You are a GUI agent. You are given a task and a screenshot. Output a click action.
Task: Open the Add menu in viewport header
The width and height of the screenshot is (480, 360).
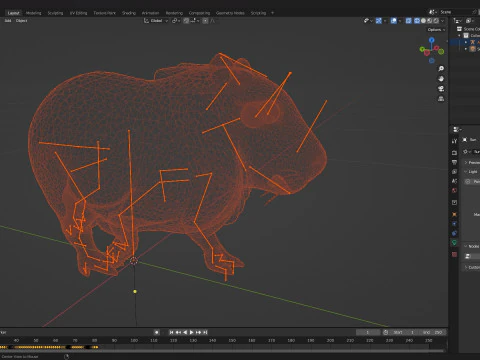pos(8,21)
